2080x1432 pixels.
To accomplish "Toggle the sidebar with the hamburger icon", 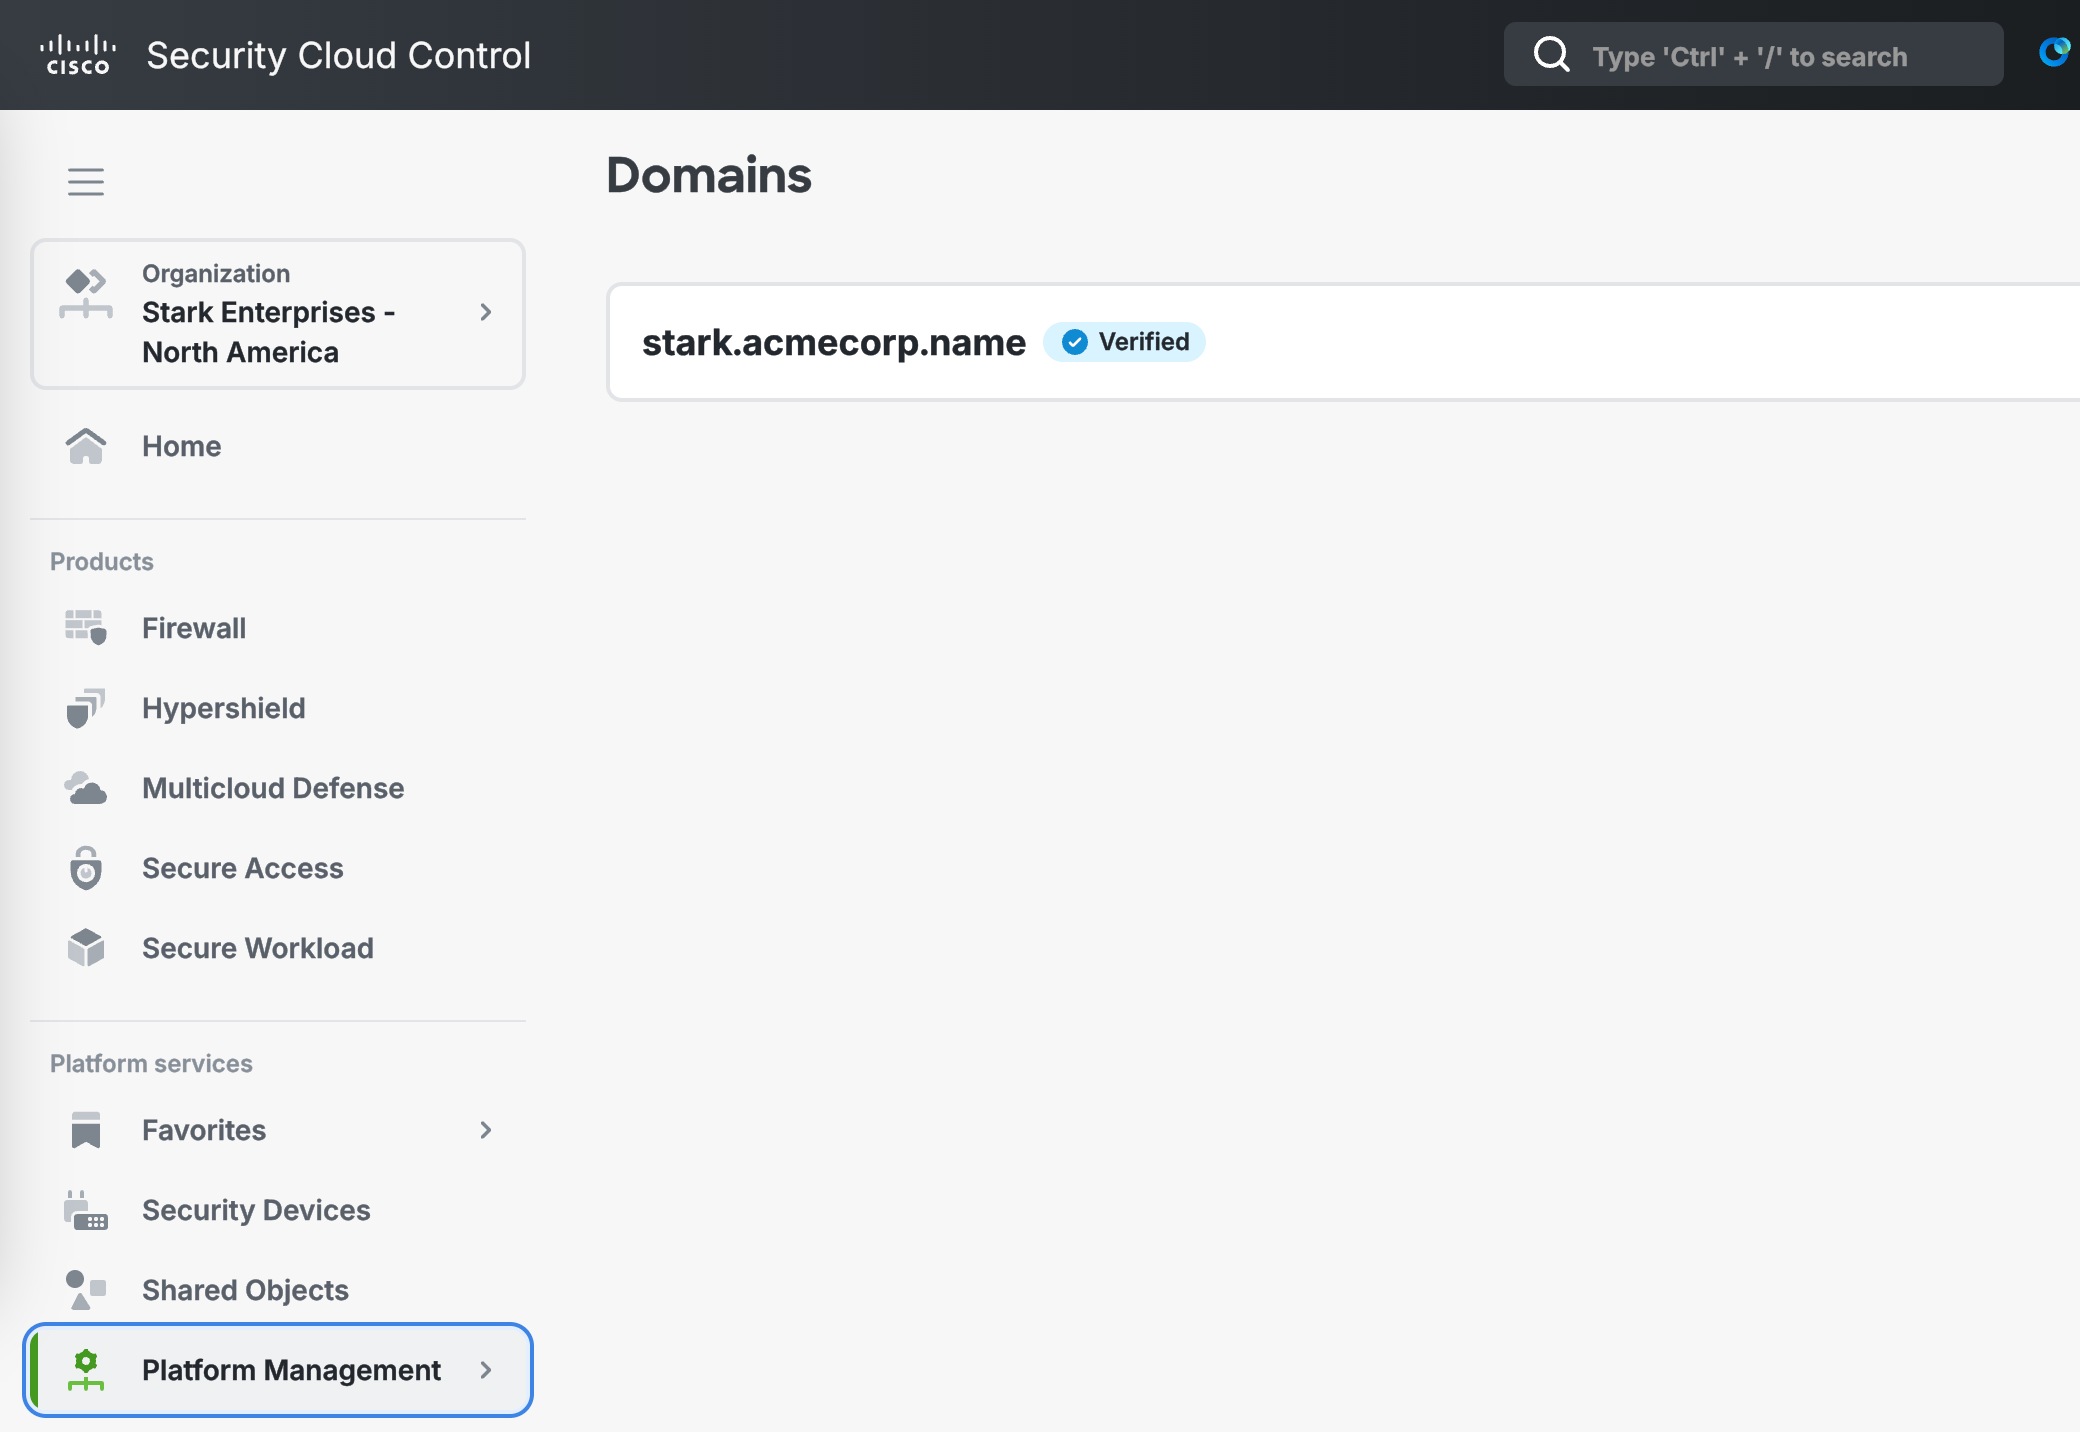I will (x=86, y=182).
